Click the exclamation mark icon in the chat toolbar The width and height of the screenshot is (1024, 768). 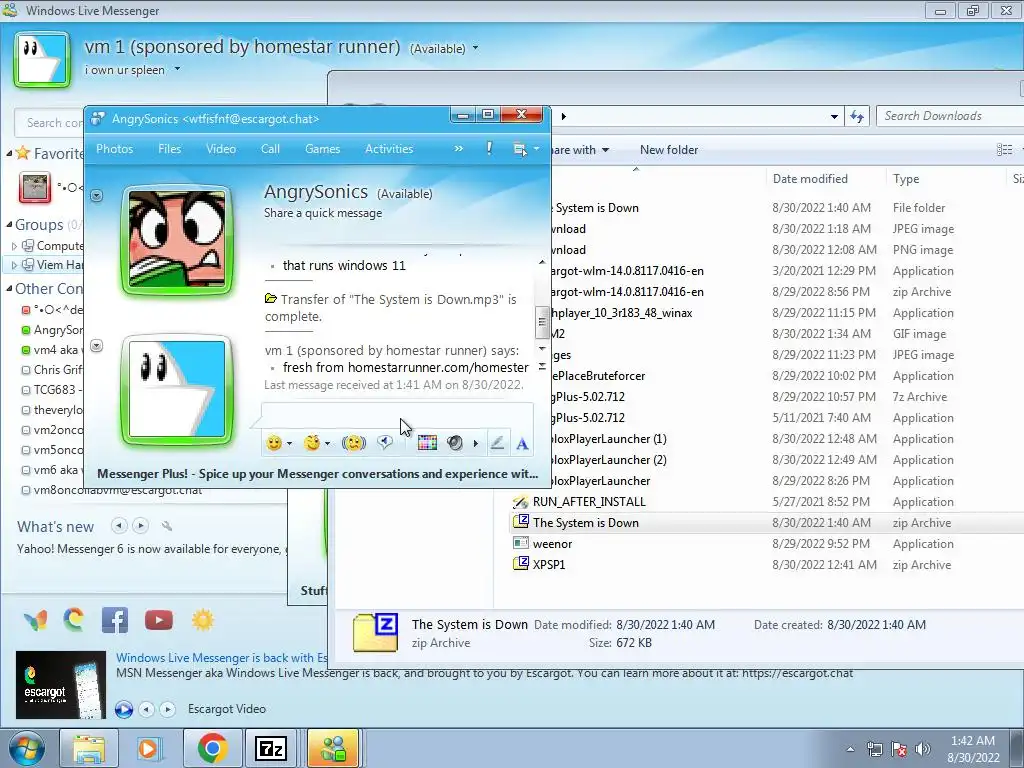[489, 148]
